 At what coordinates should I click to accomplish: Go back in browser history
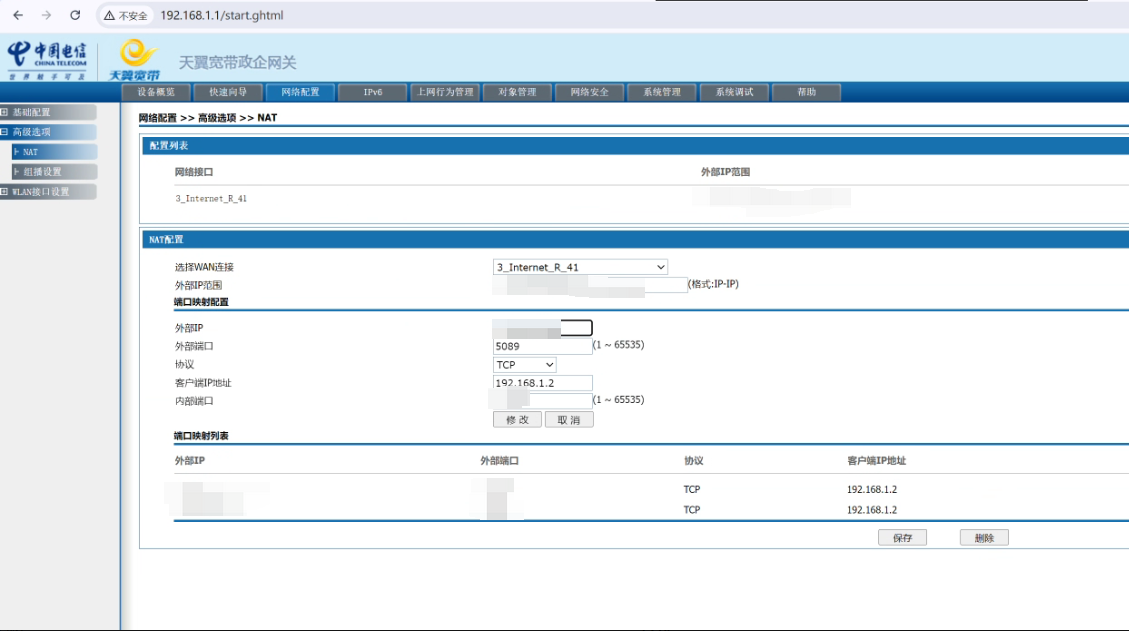[x=18, y=15]
